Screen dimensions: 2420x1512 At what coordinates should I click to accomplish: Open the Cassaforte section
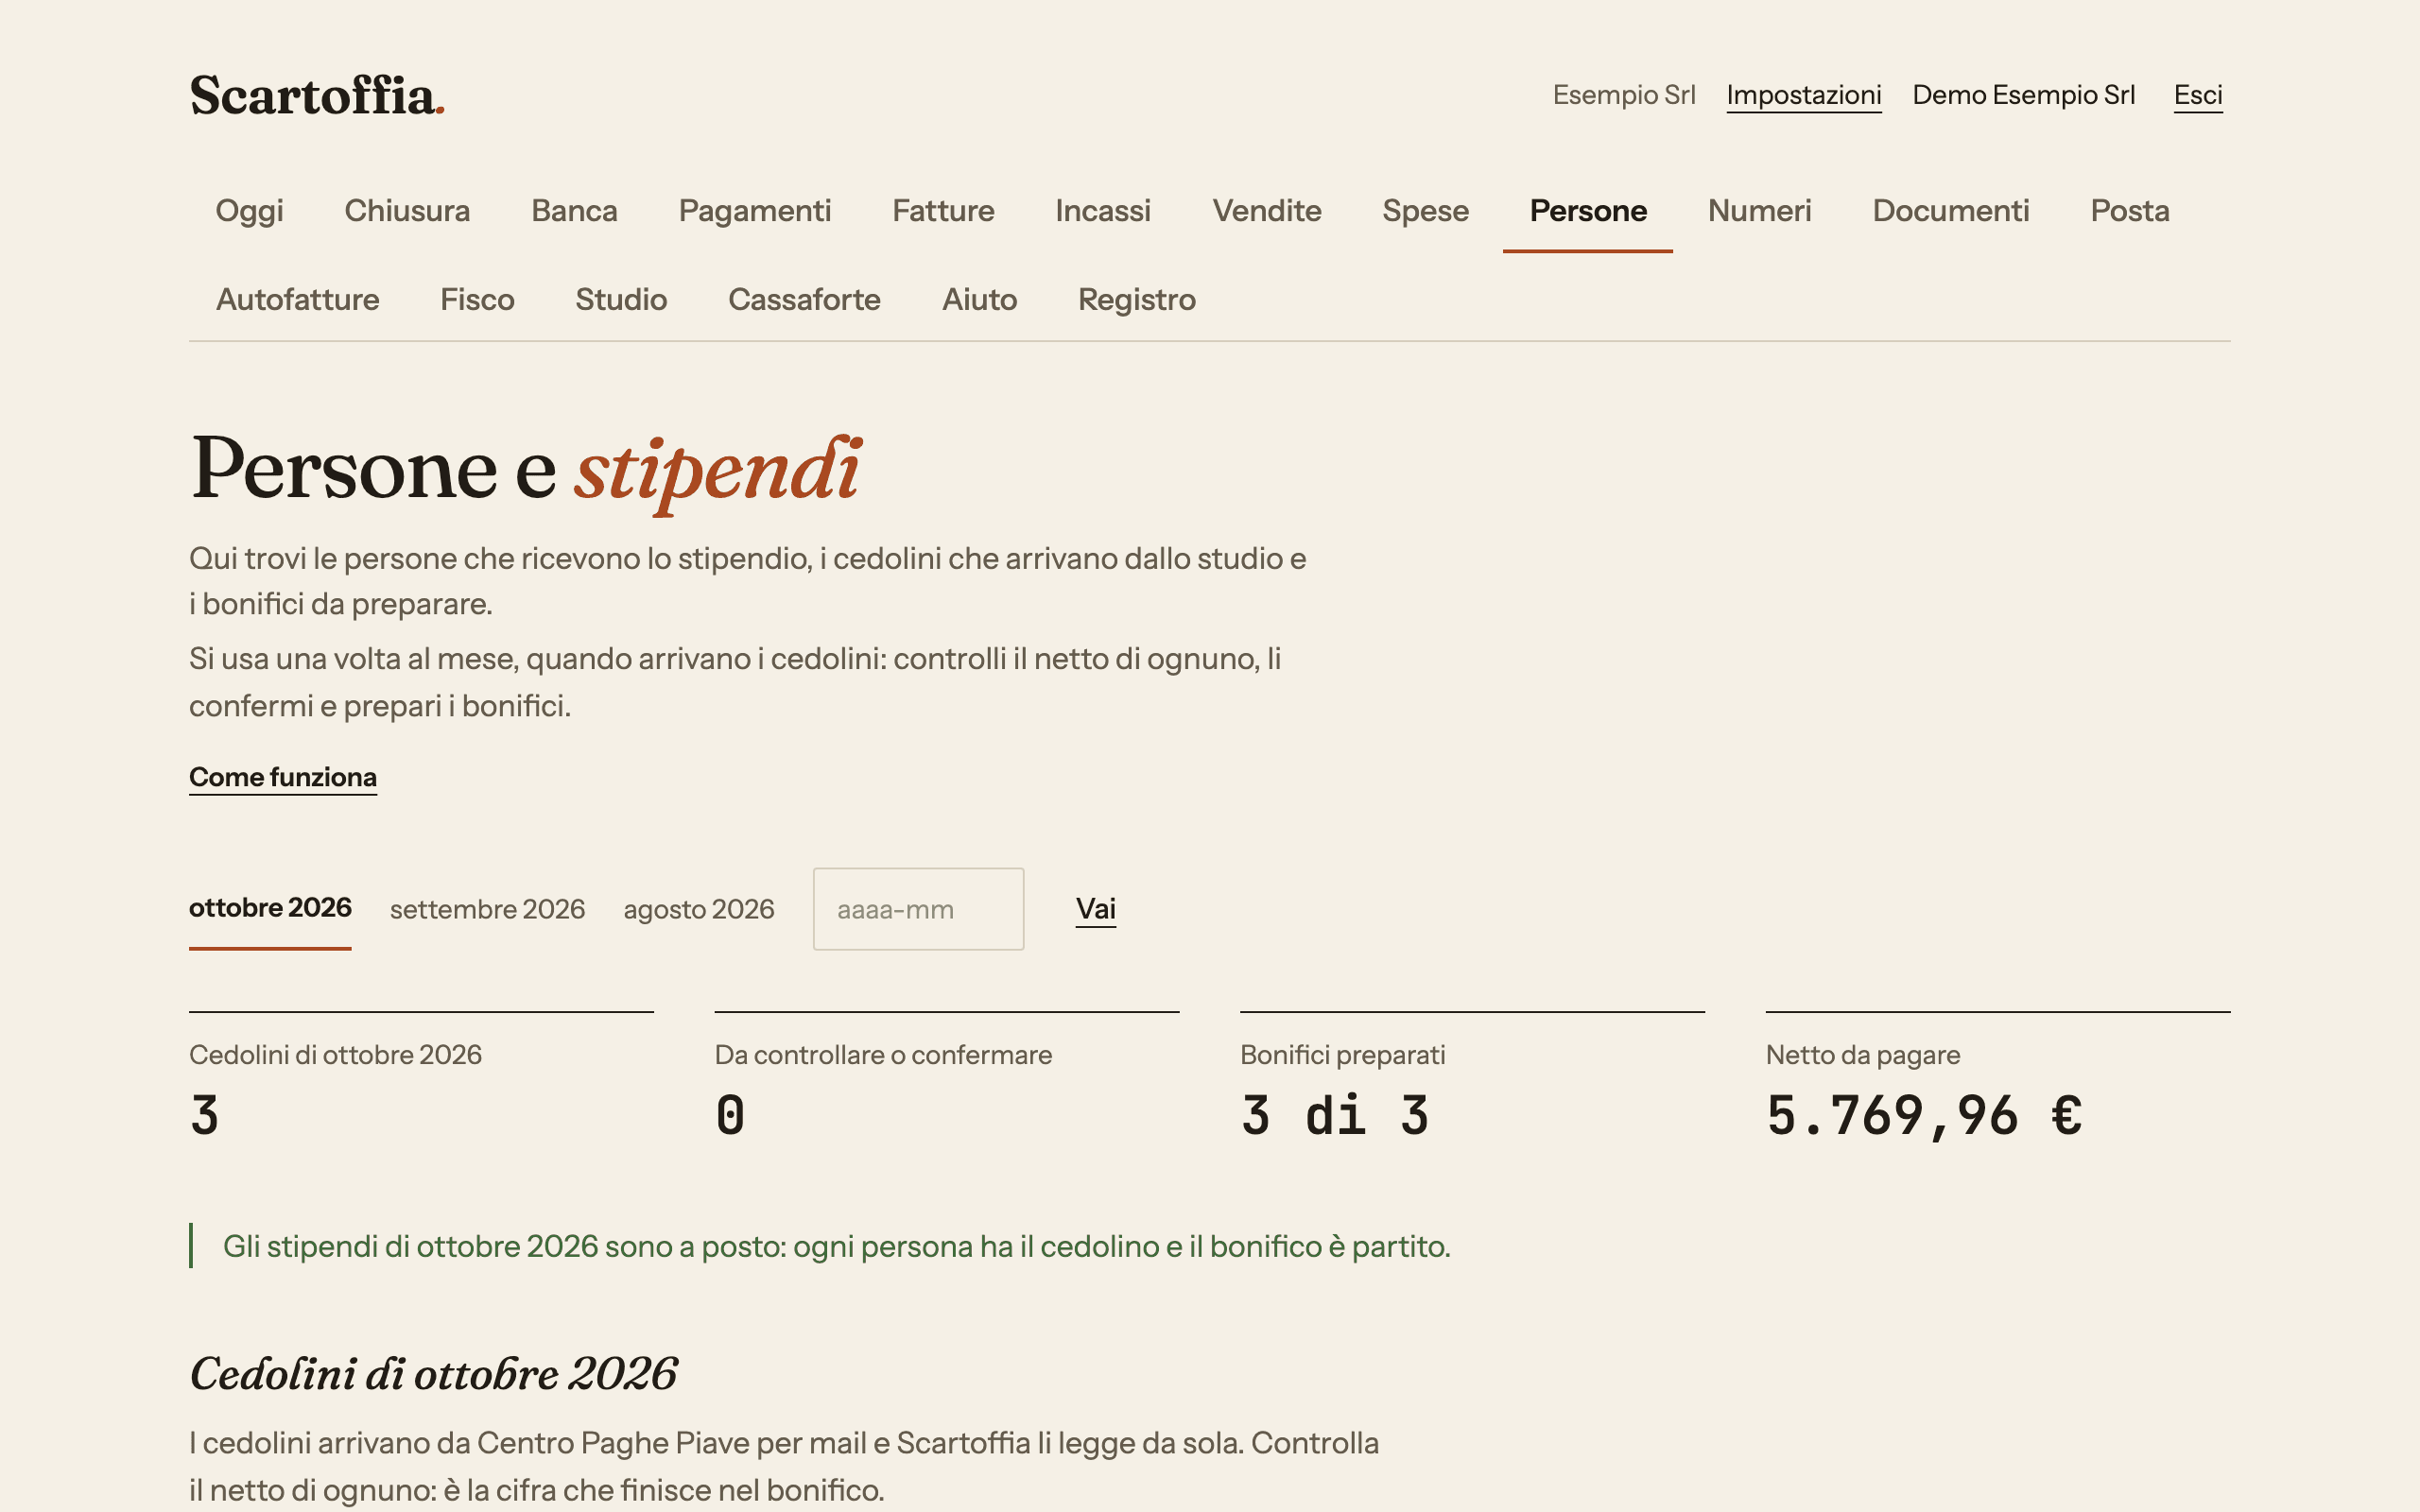coord(804,300)
